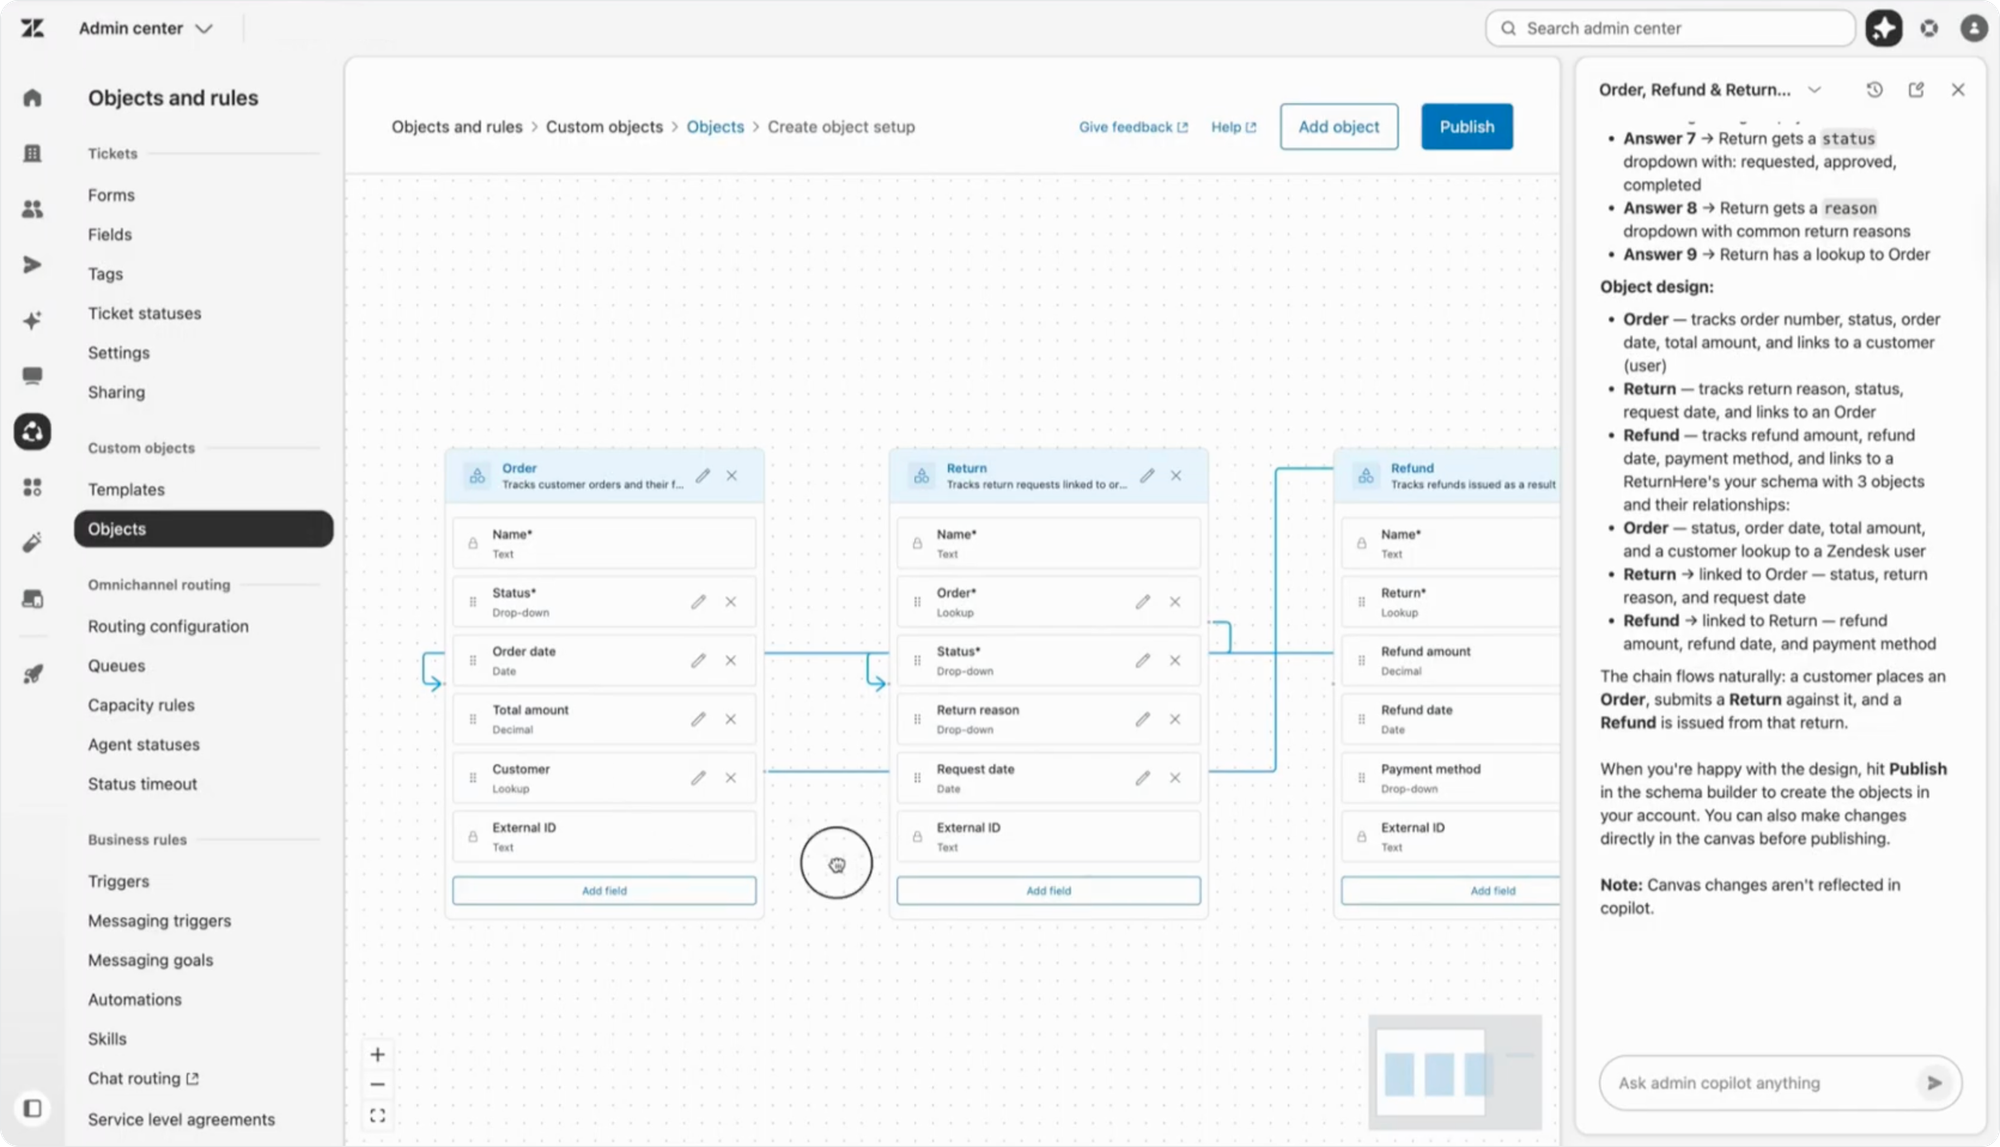Select Objects in the sidebar

[203, 529]
